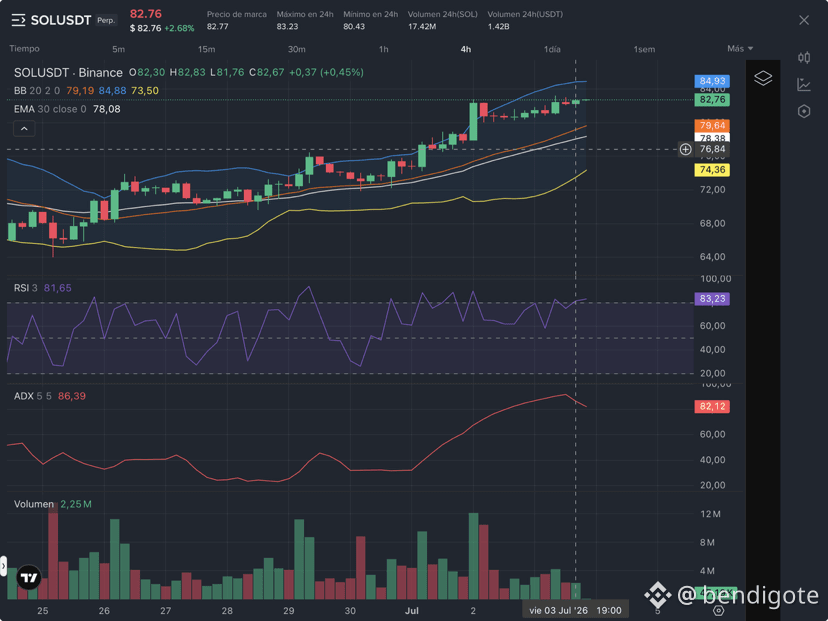Select the 4h timeframe
Image resolution: width=828 pixels, height=621 pixels.
coord(466,49)
